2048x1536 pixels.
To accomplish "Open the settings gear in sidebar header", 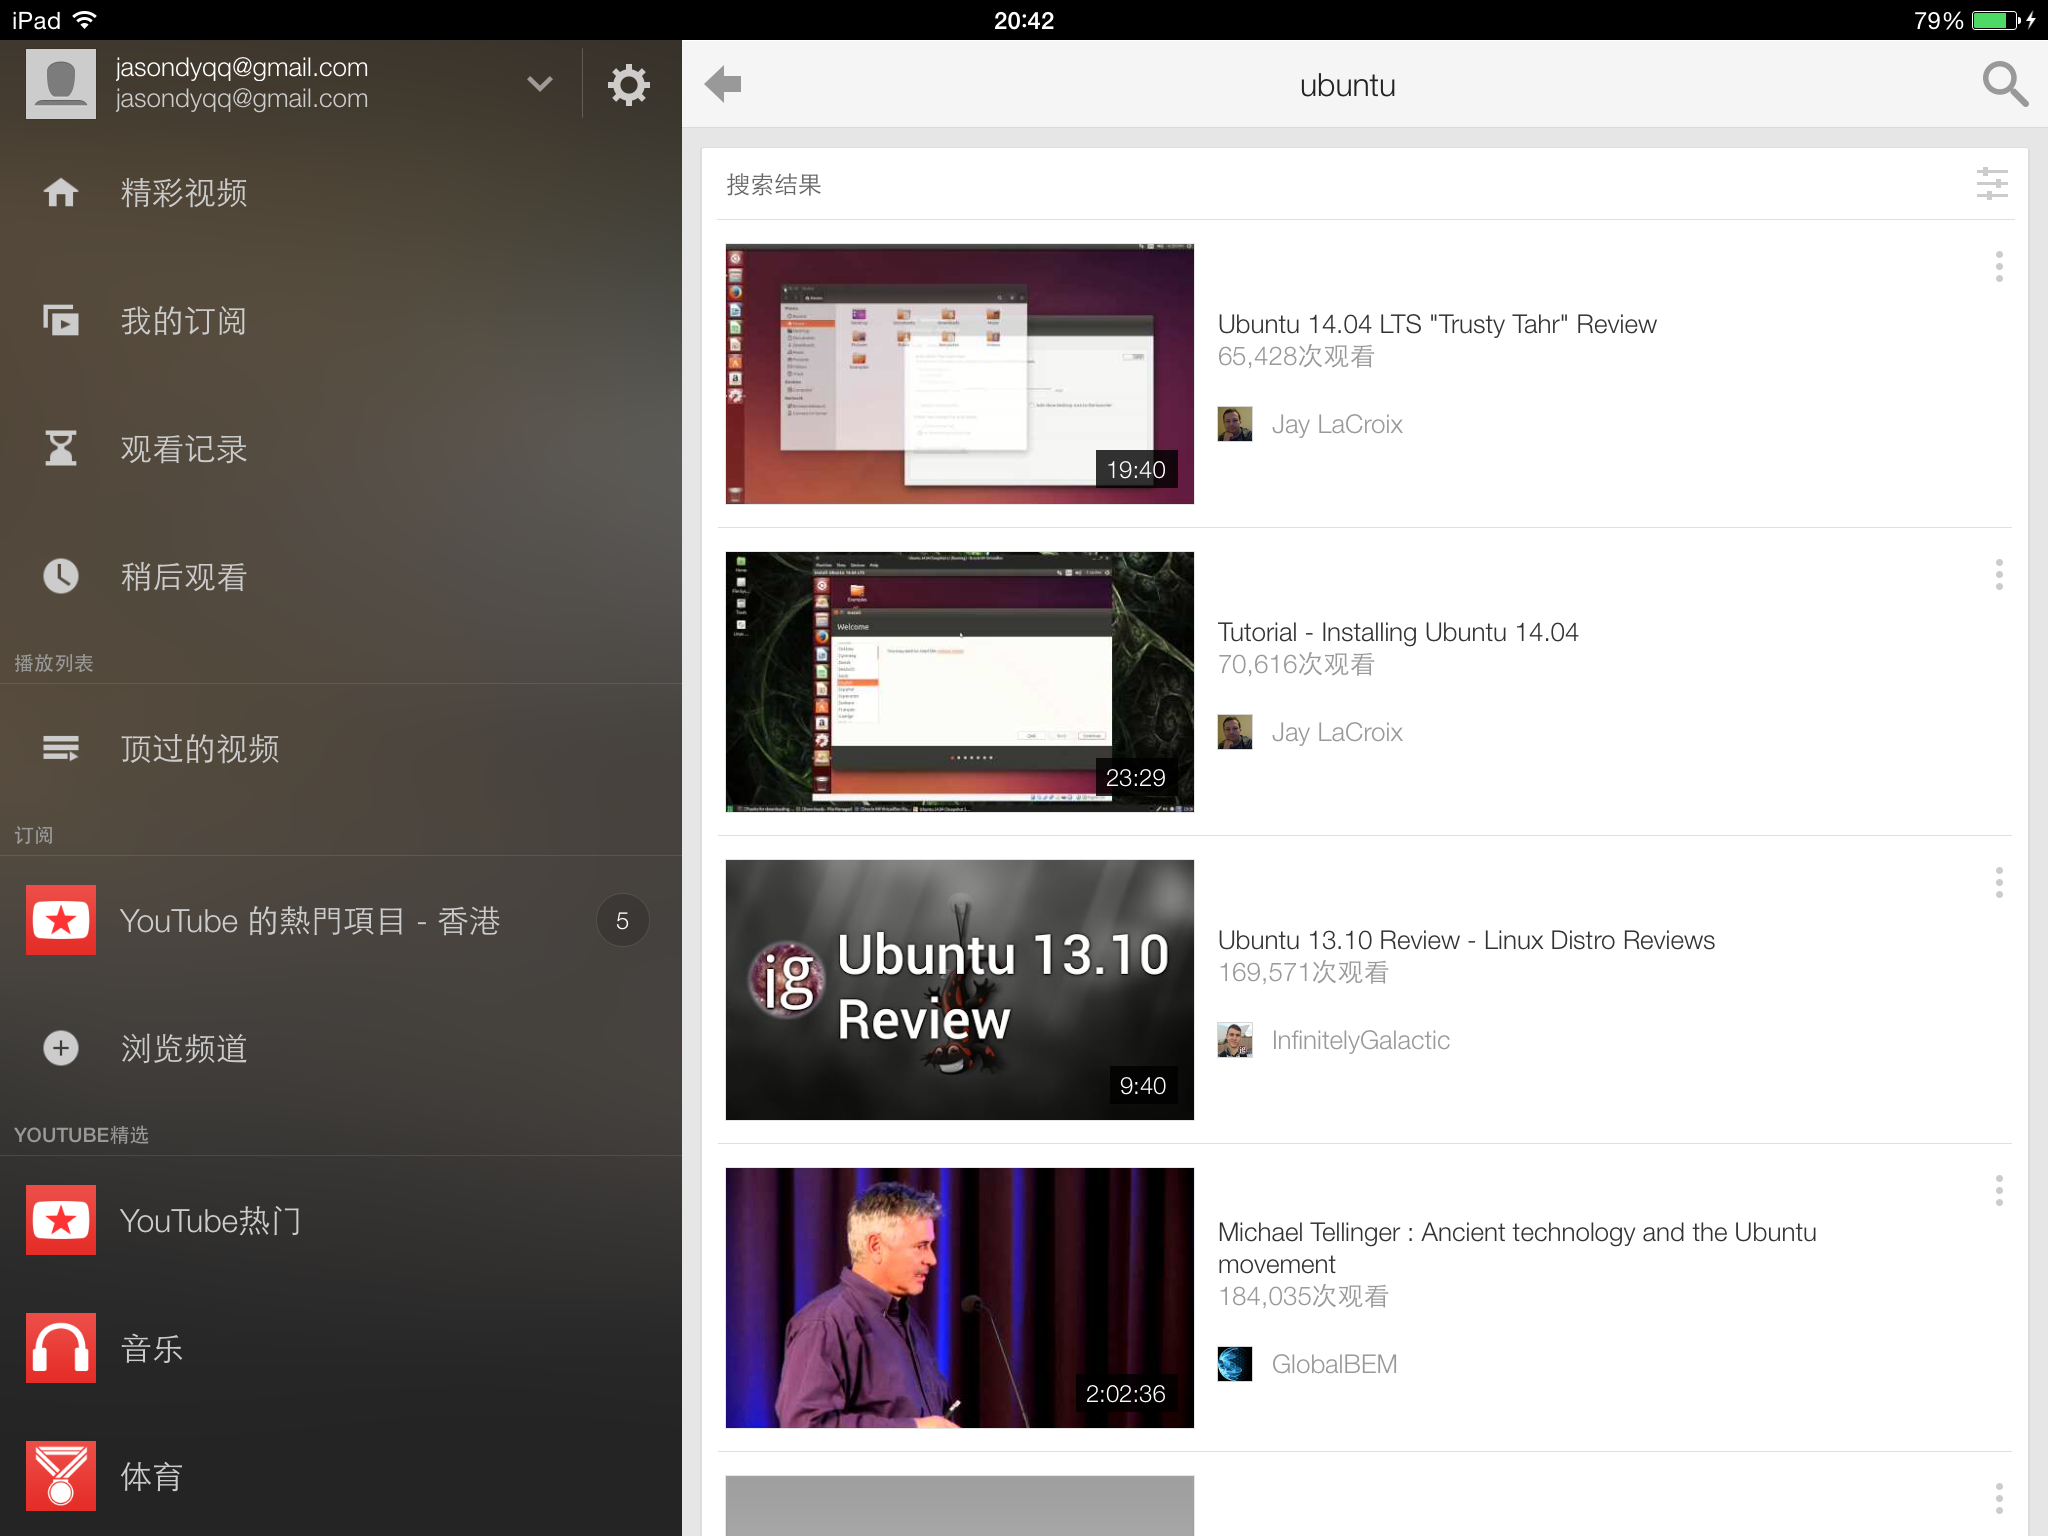I will tap(629, 84).
